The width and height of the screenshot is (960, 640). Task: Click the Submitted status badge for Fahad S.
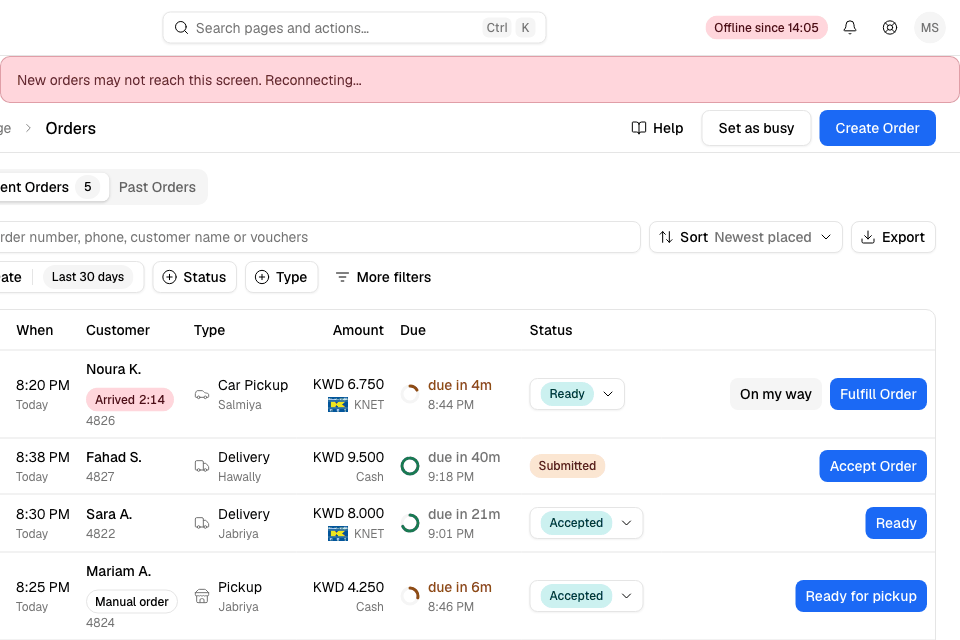[x=567, y=466]
